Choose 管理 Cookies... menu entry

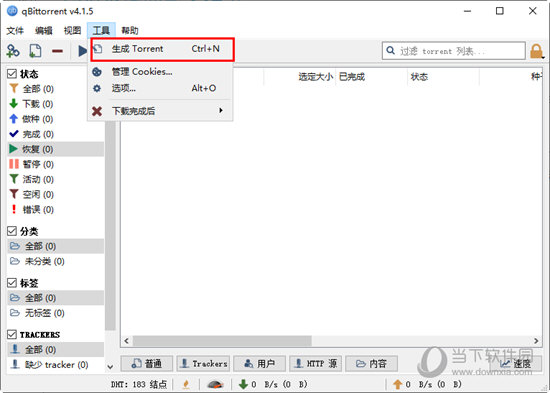[x=160, y=72]
